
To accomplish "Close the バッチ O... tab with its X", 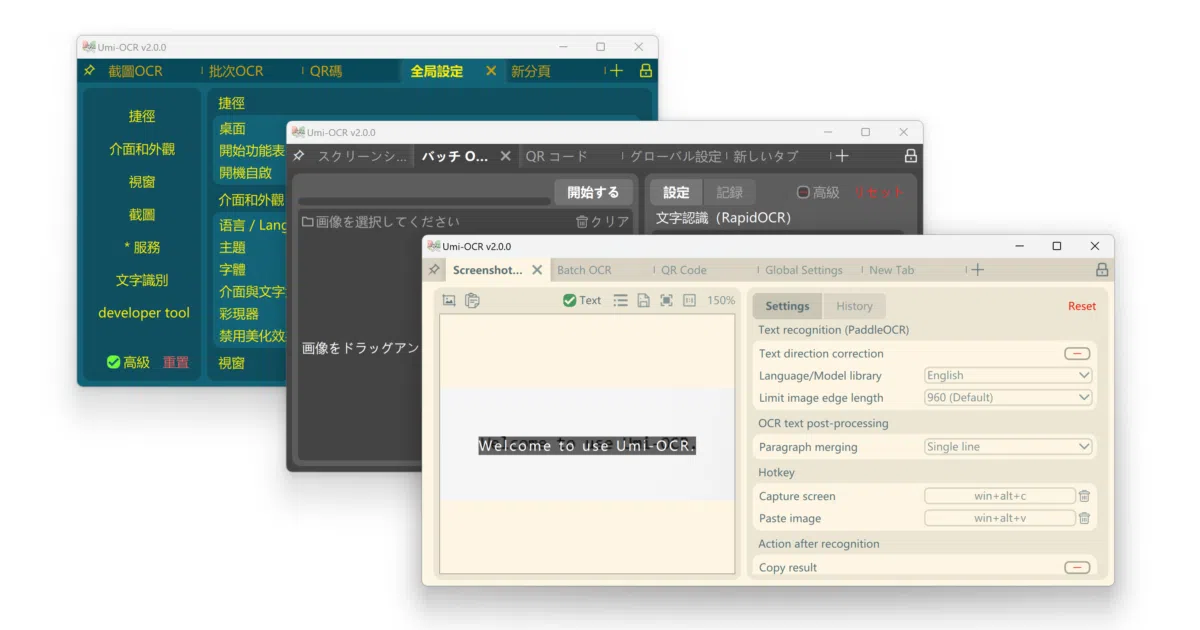I will [x=505, y=156].
